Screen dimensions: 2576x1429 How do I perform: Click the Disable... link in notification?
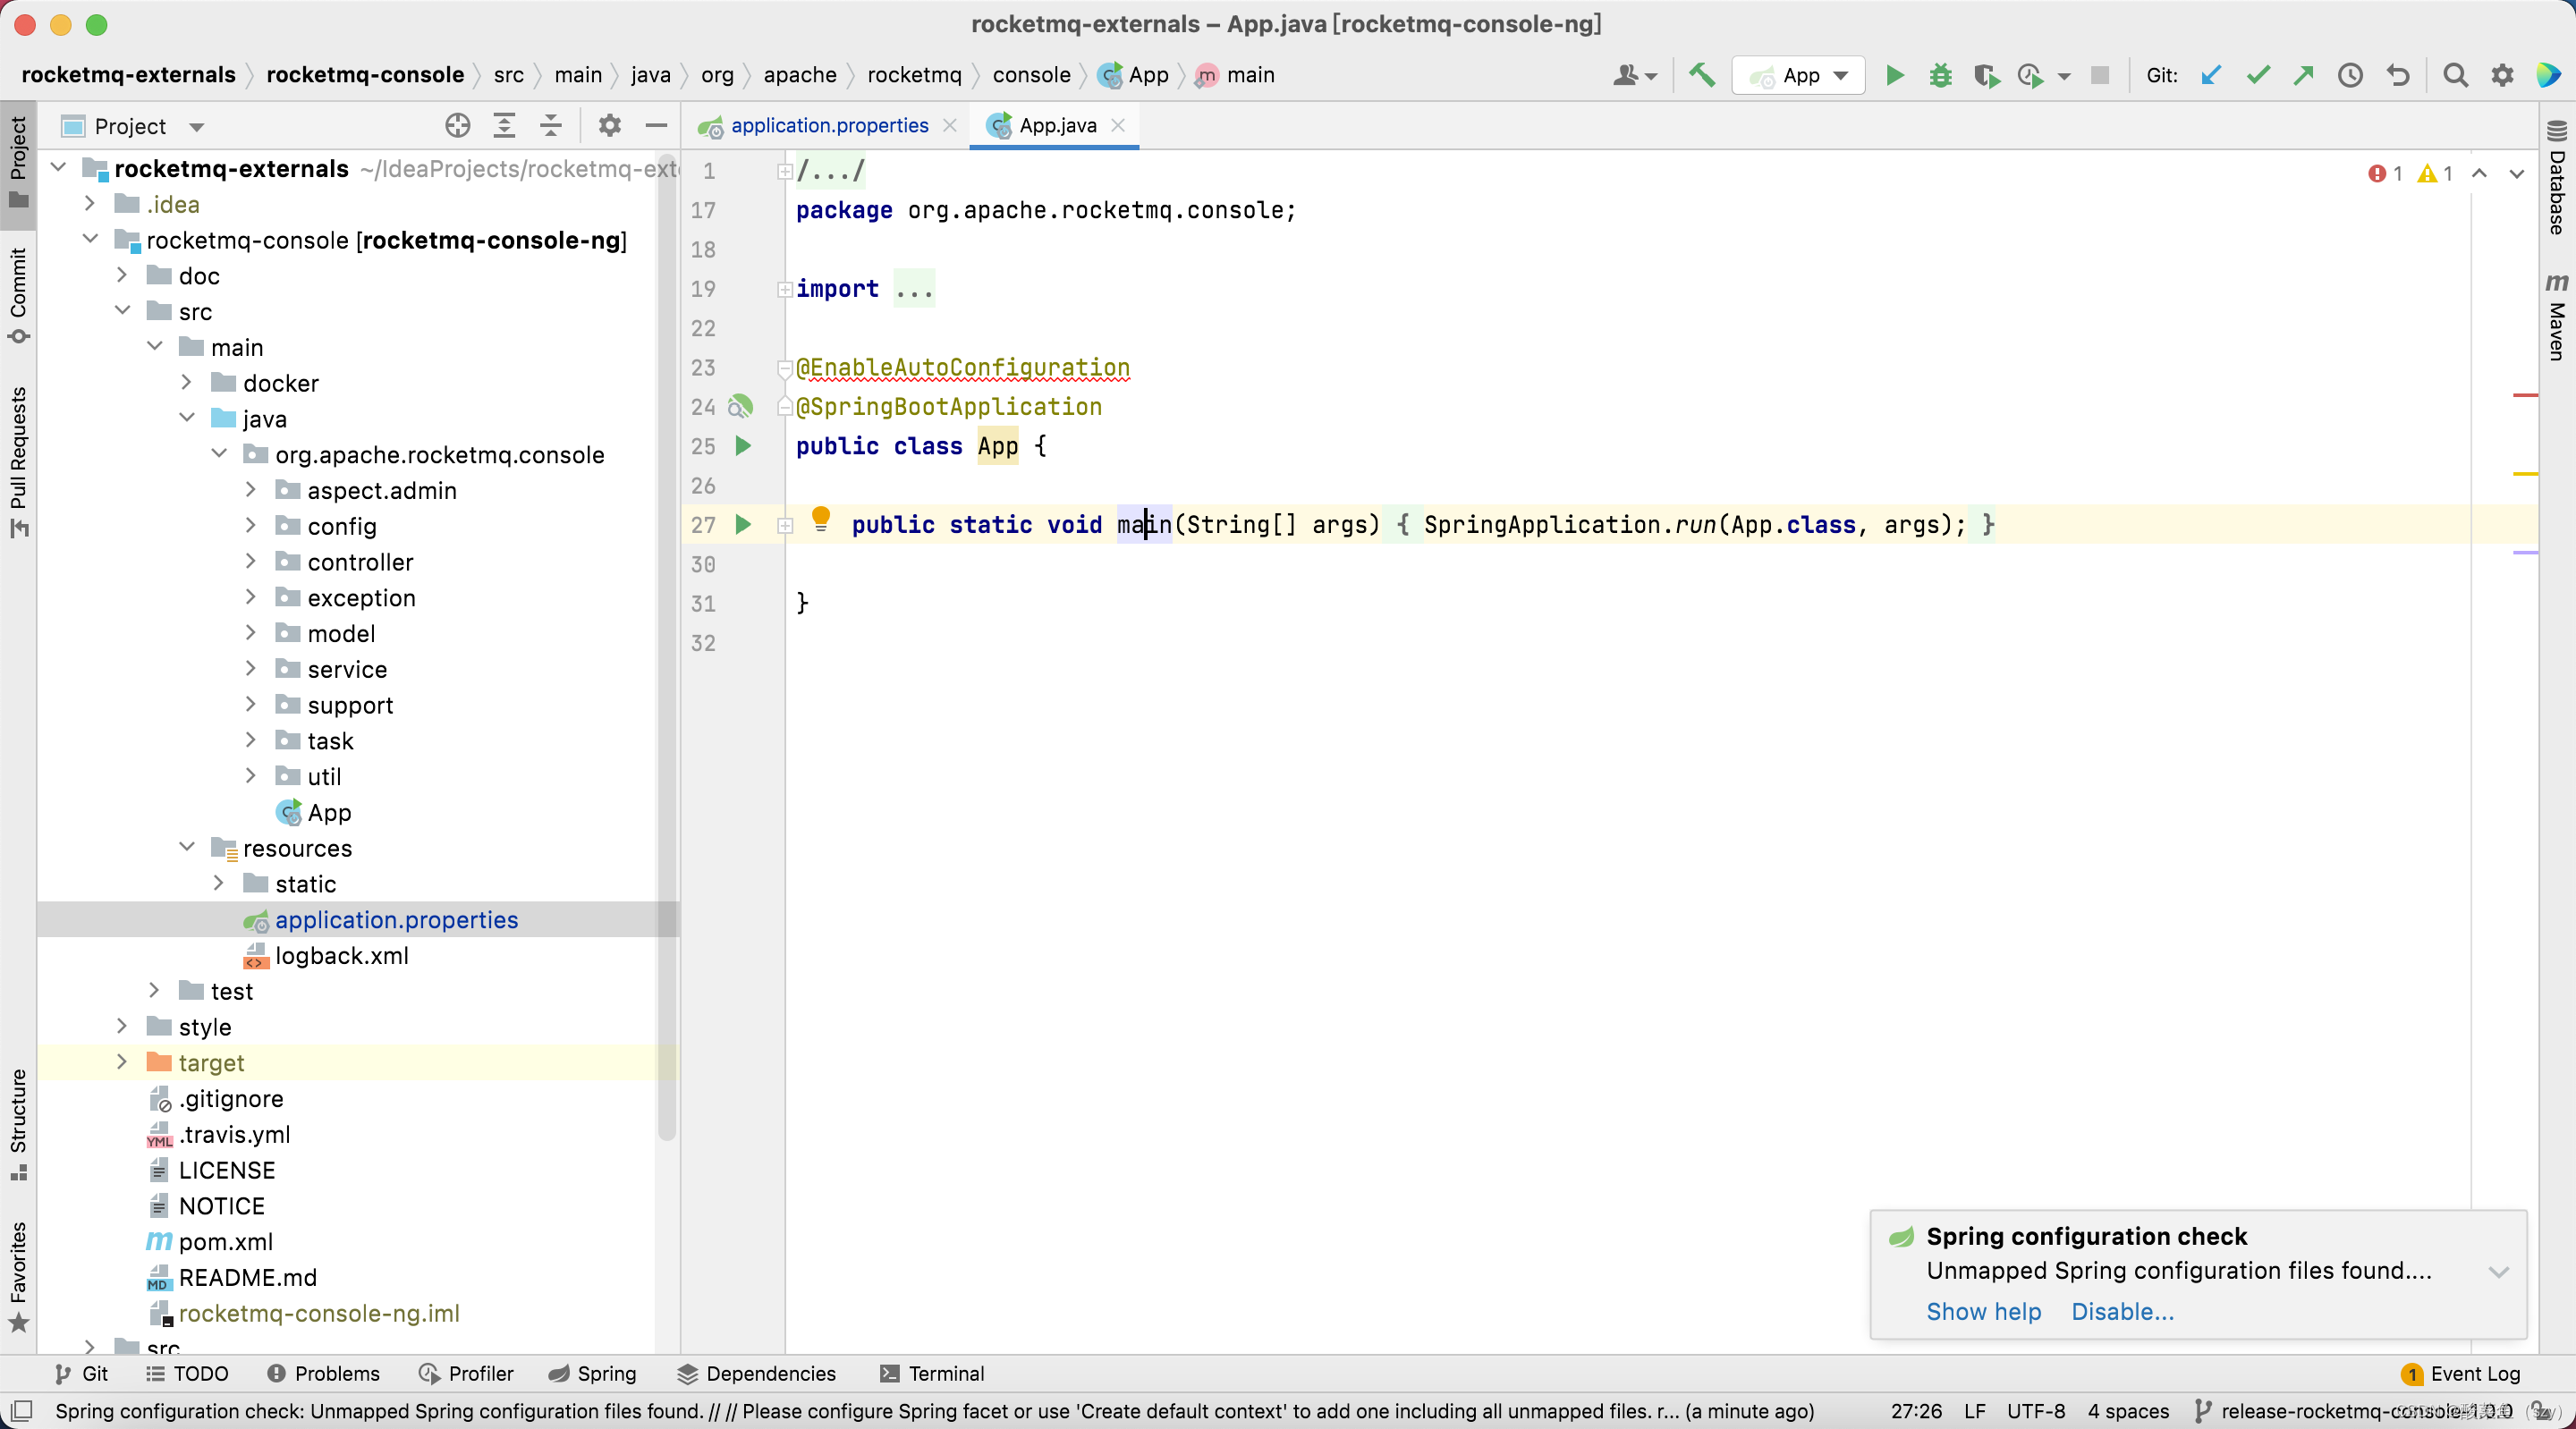[x=2122, y=1311]
